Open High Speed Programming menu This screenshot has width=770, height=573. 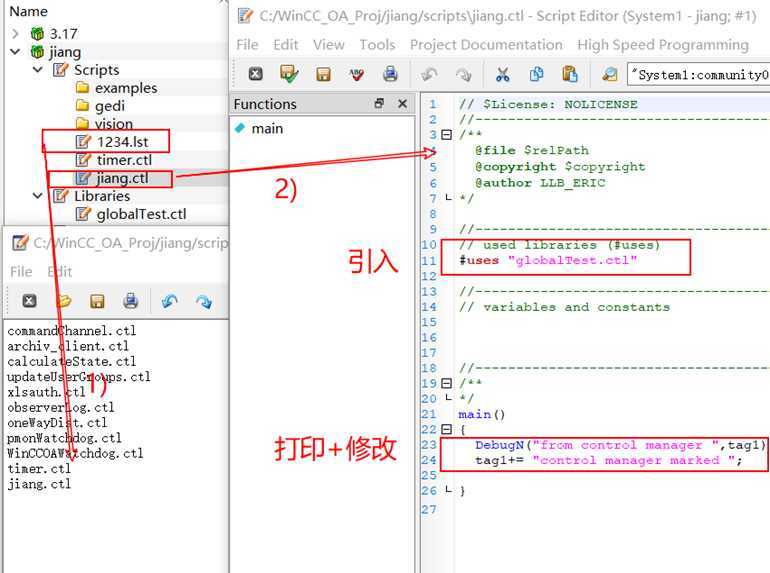click(663, 45)
